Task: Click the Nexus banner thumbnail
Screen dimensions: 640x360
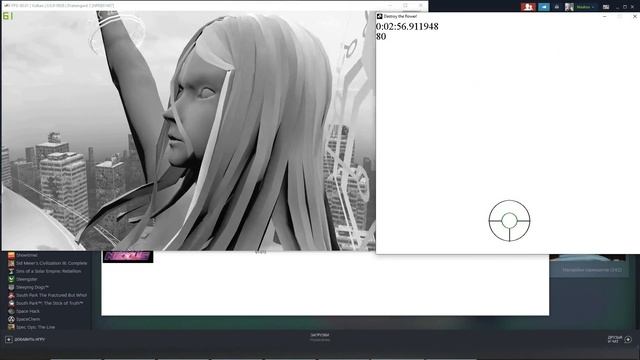Action: (128, 257)
